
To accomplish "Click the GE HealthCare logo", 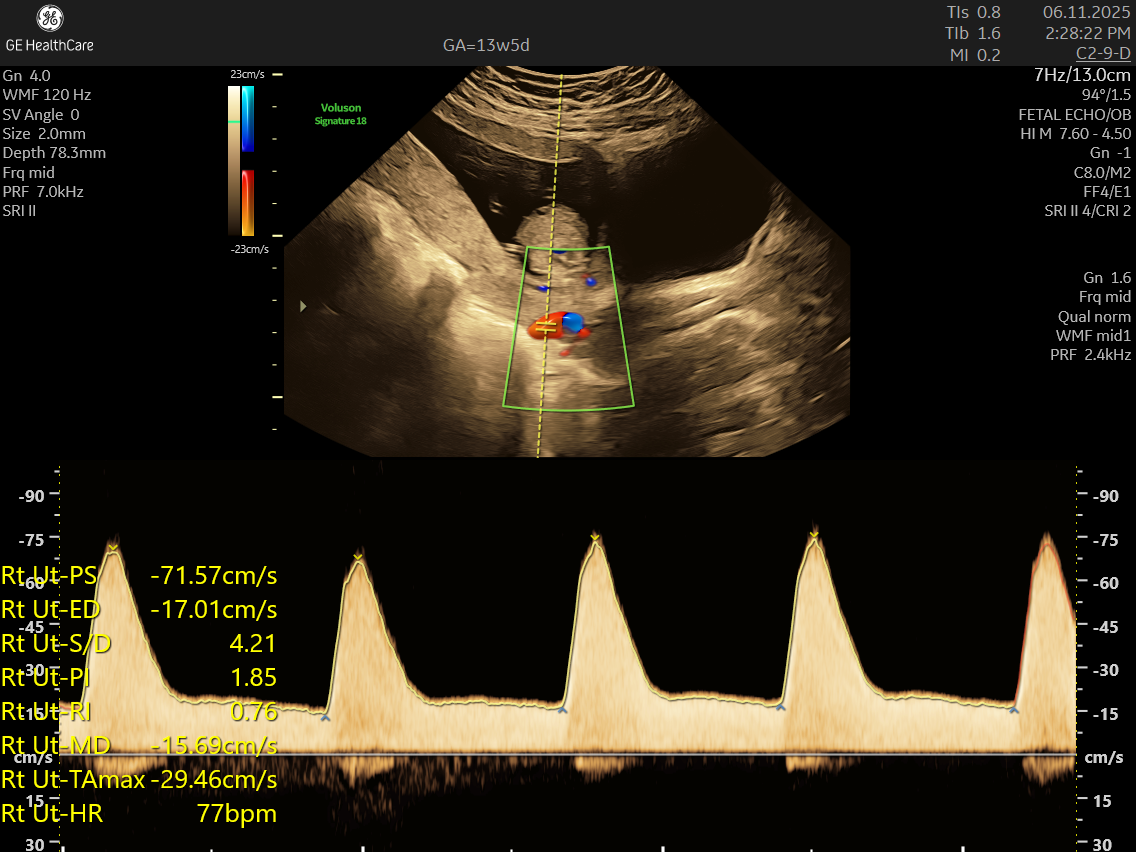I will pyautogui.click(x=49, y=29).
